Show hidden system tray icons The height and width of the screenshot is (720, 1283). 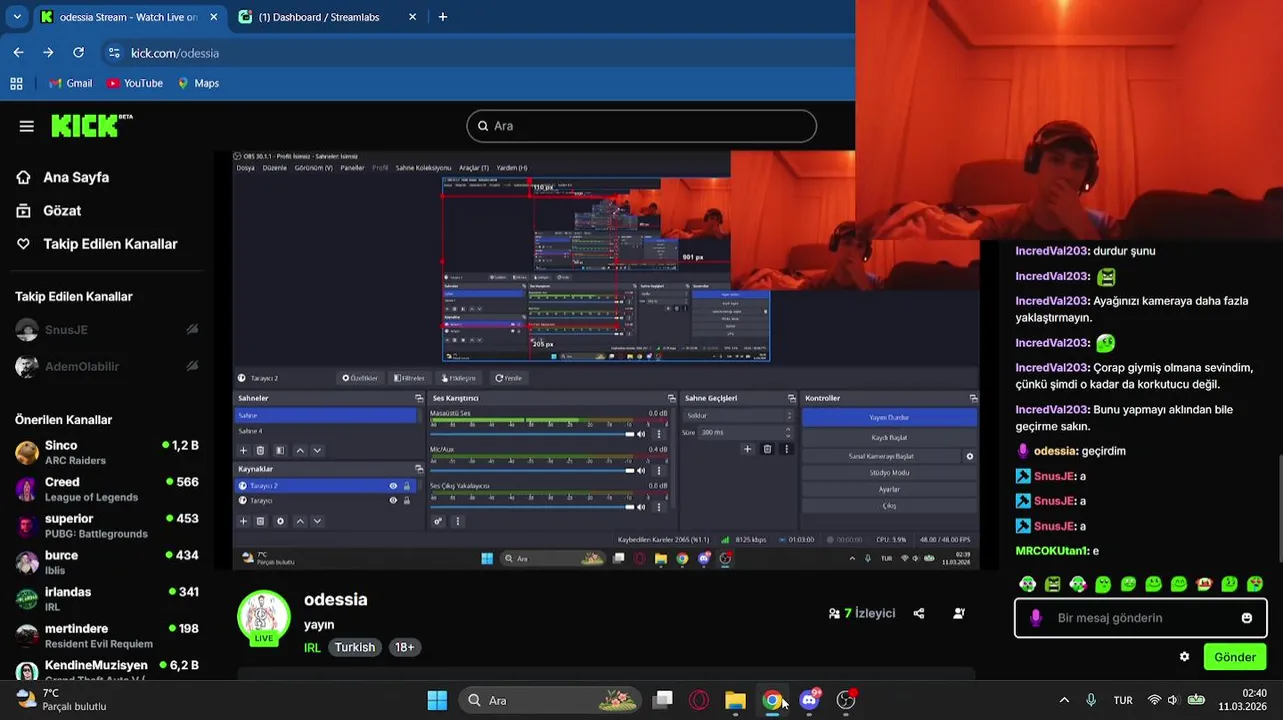tap(1064, 700)
